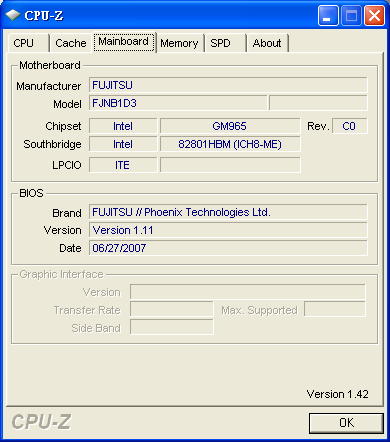The image size is (390, 442).
Task: Click the LPCIO label
Action: [x=67, y=165]
